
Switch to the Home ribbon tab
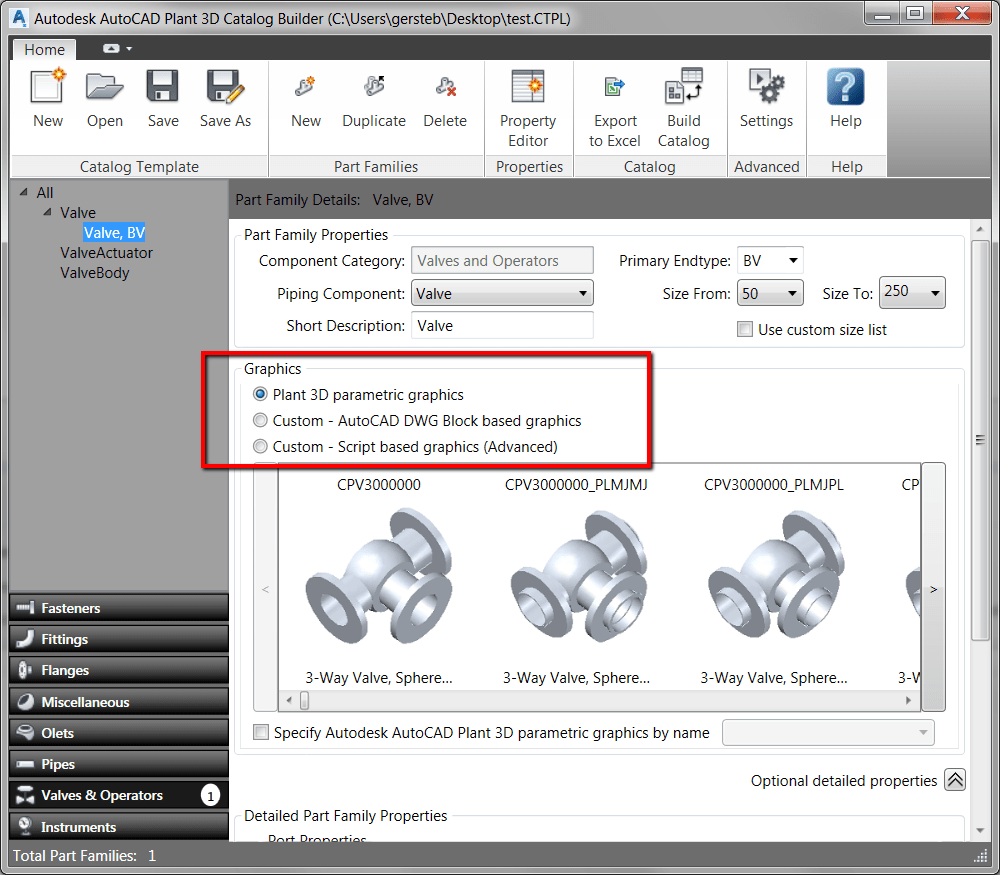pos(44,50)
